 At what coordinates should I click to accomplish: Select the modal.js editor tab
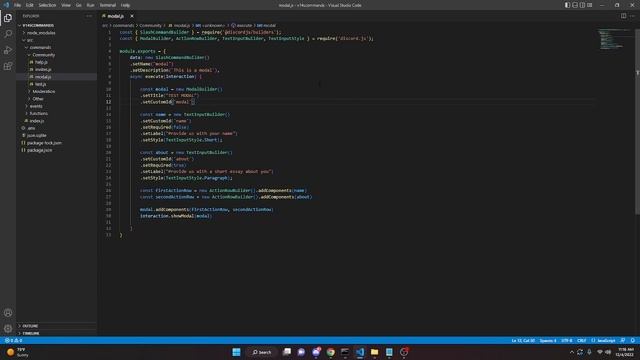tap(116, 16)
